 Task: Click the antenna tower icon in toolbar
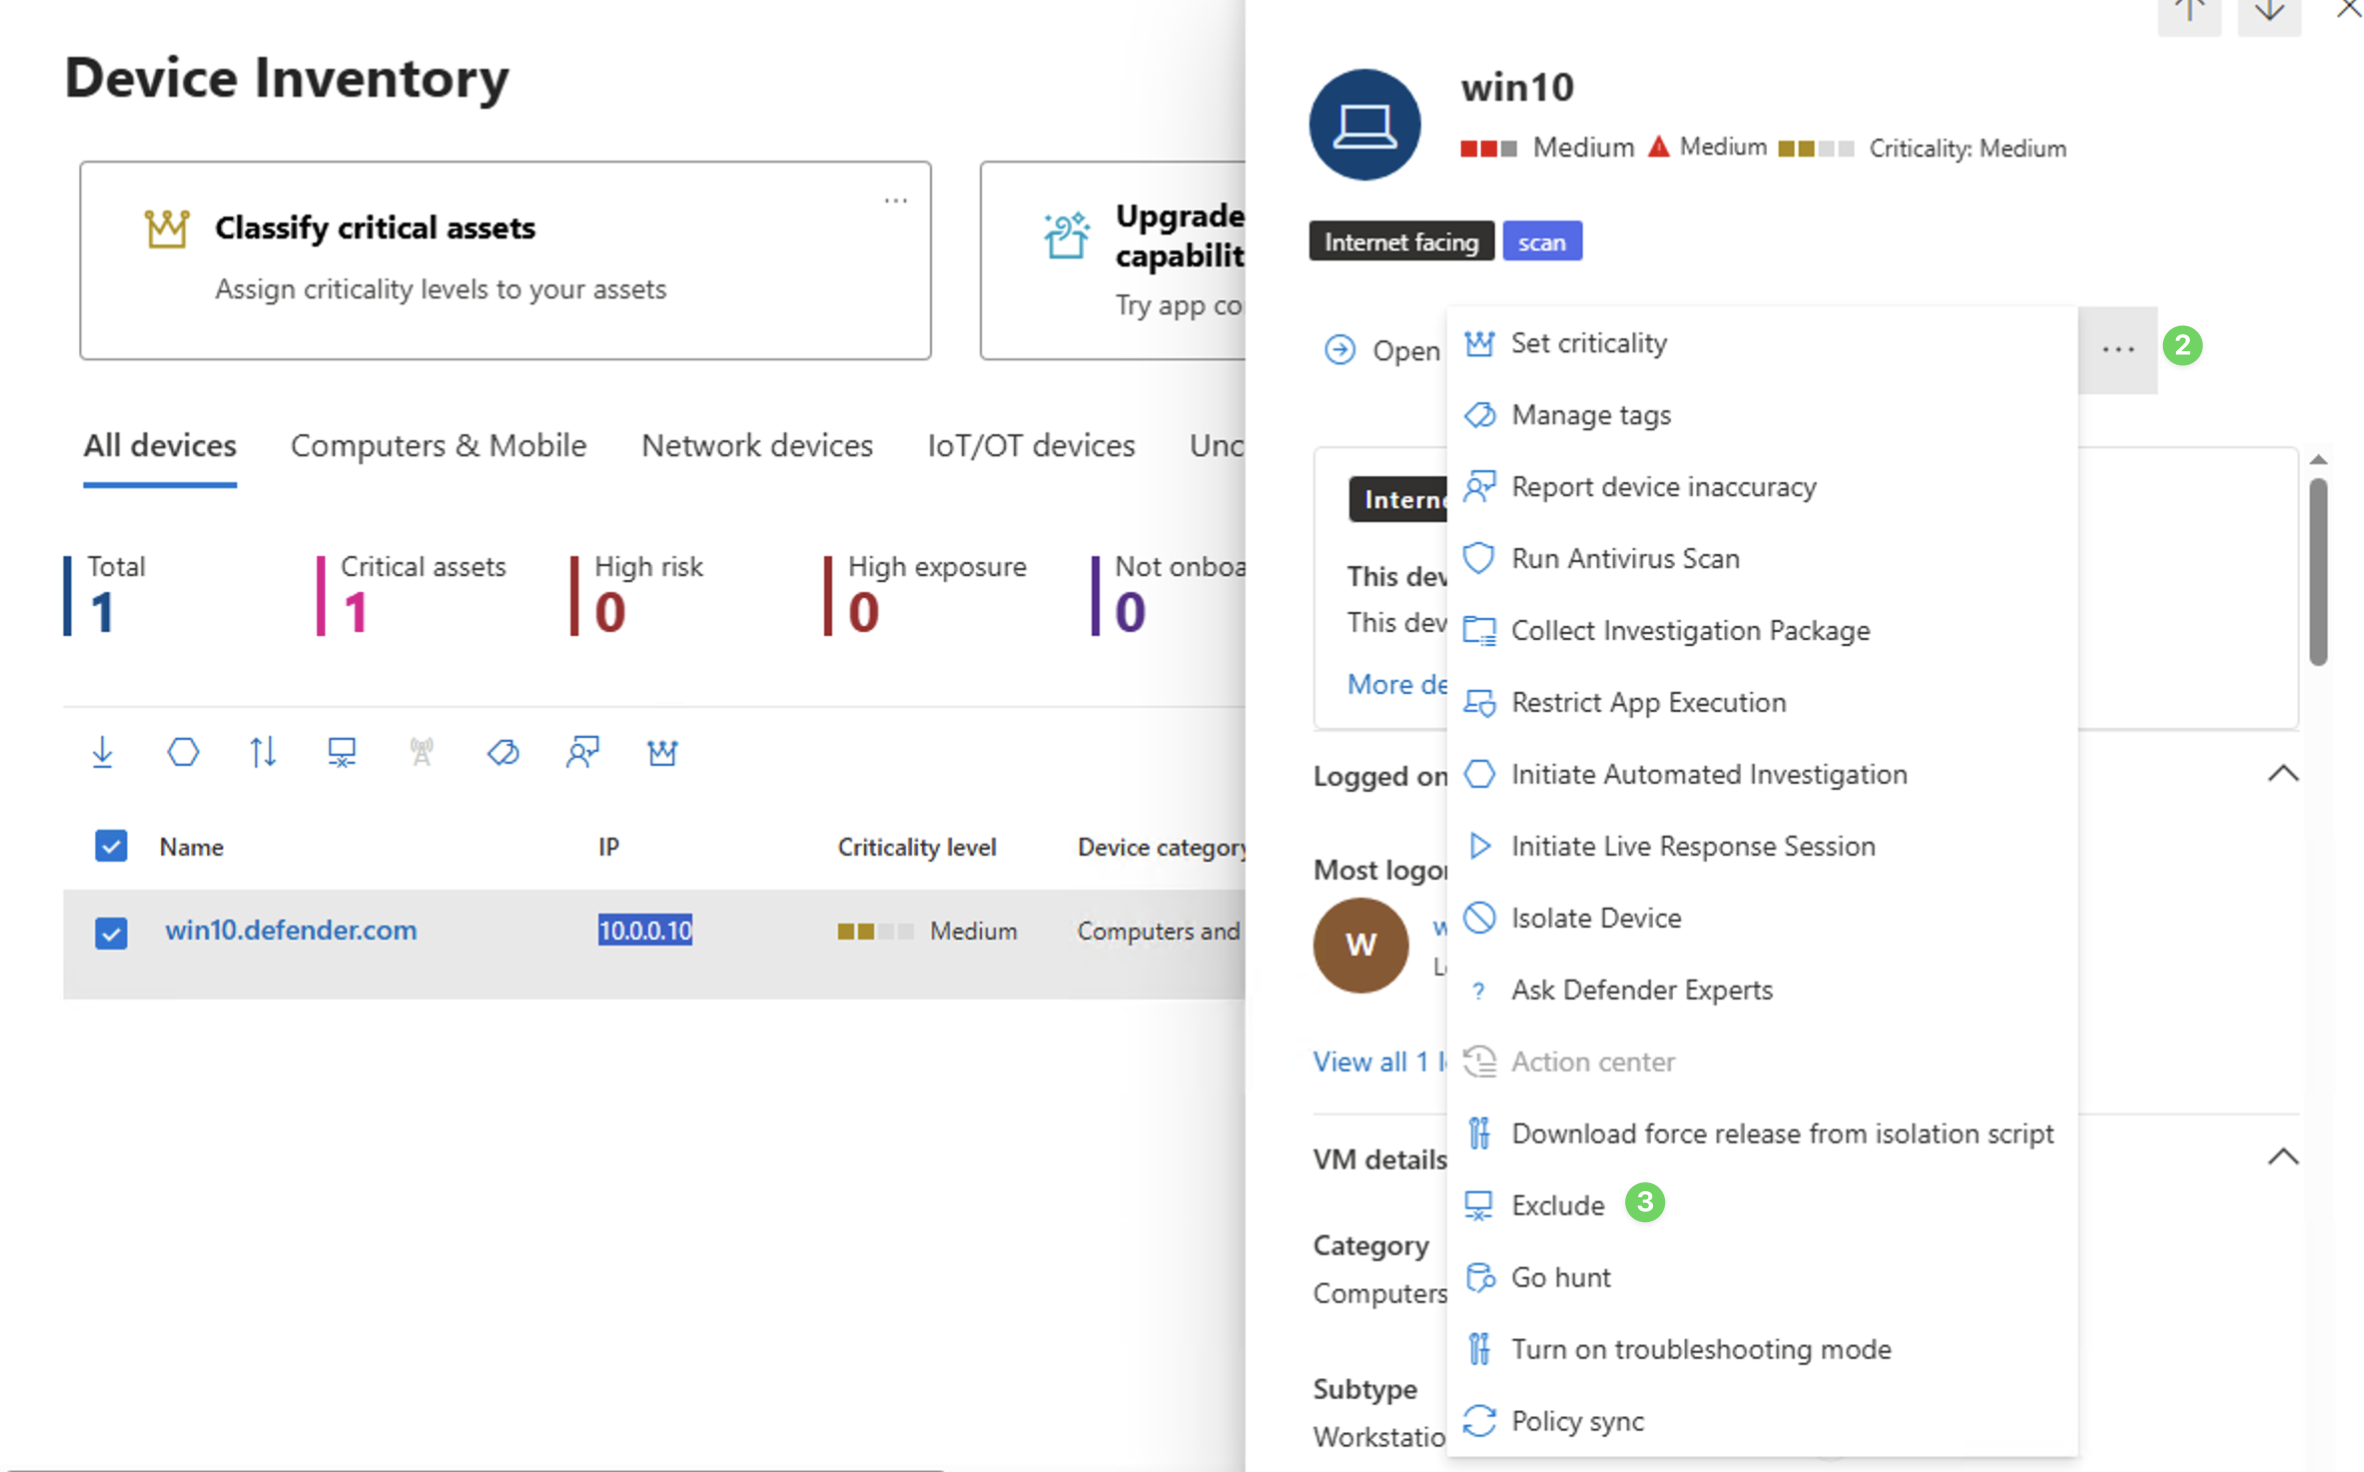pyautogui.click(x=422, y=752)
